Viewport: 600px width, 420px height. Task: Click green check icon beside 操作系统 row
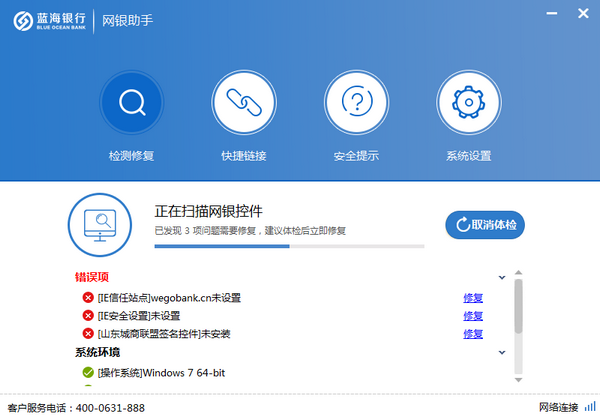pos(88,372)
